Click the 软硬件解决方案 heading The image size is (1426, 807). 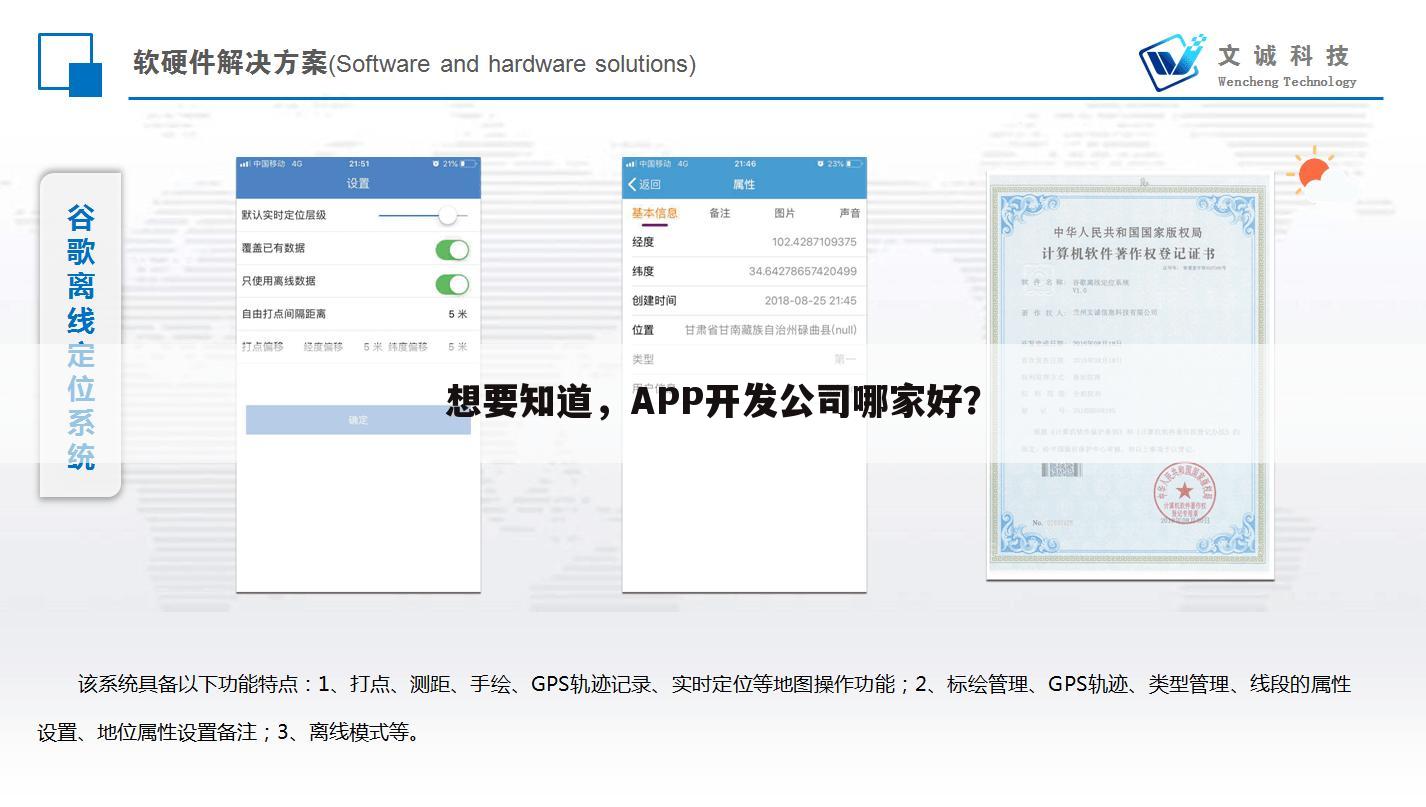point(230,63)
